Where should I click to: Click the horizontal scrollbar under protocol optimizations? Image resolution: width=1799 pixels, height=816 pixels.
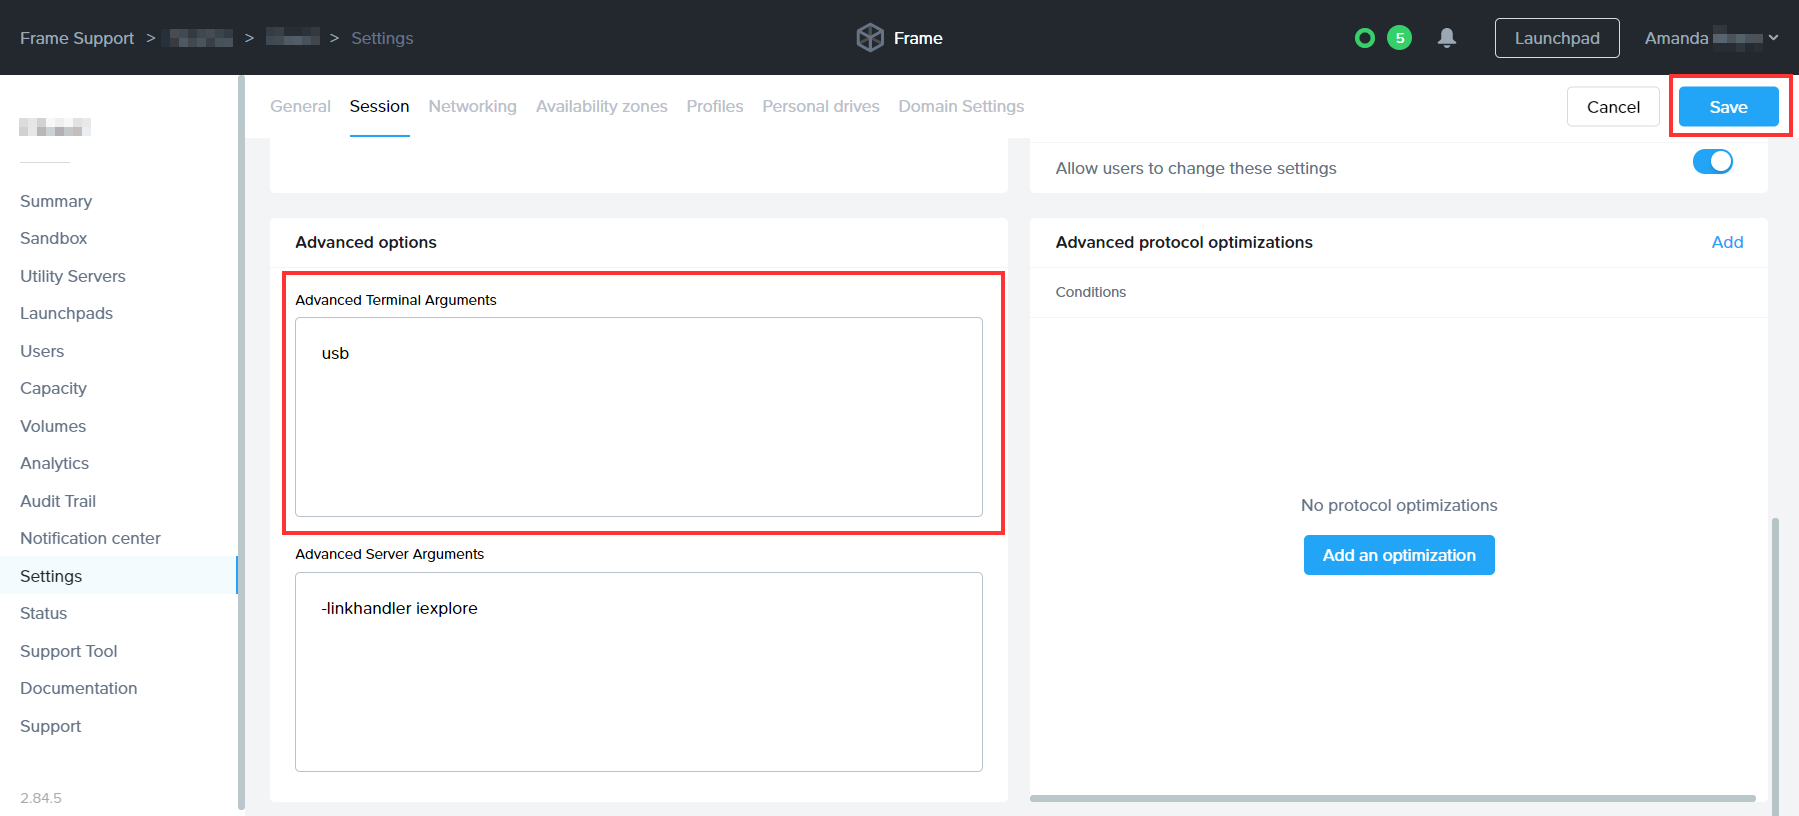click(1392, 798)
